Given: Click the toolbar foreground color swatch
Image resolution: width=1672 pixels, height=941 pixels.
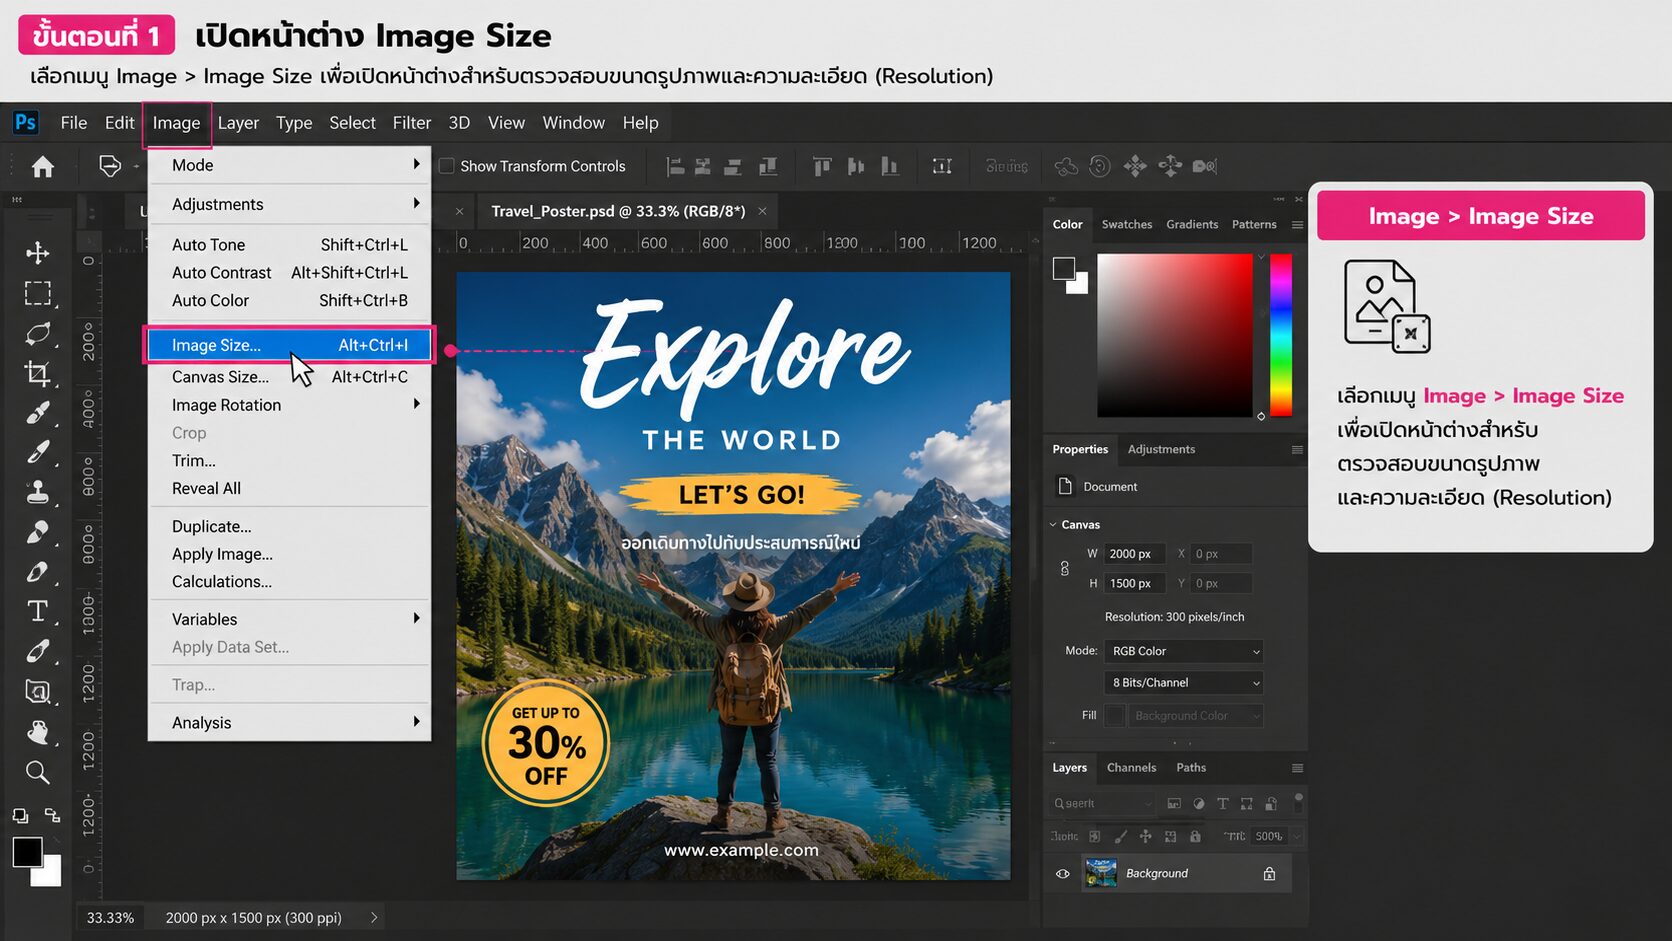Looking at the screenshot, I should [x=27, y=852].
